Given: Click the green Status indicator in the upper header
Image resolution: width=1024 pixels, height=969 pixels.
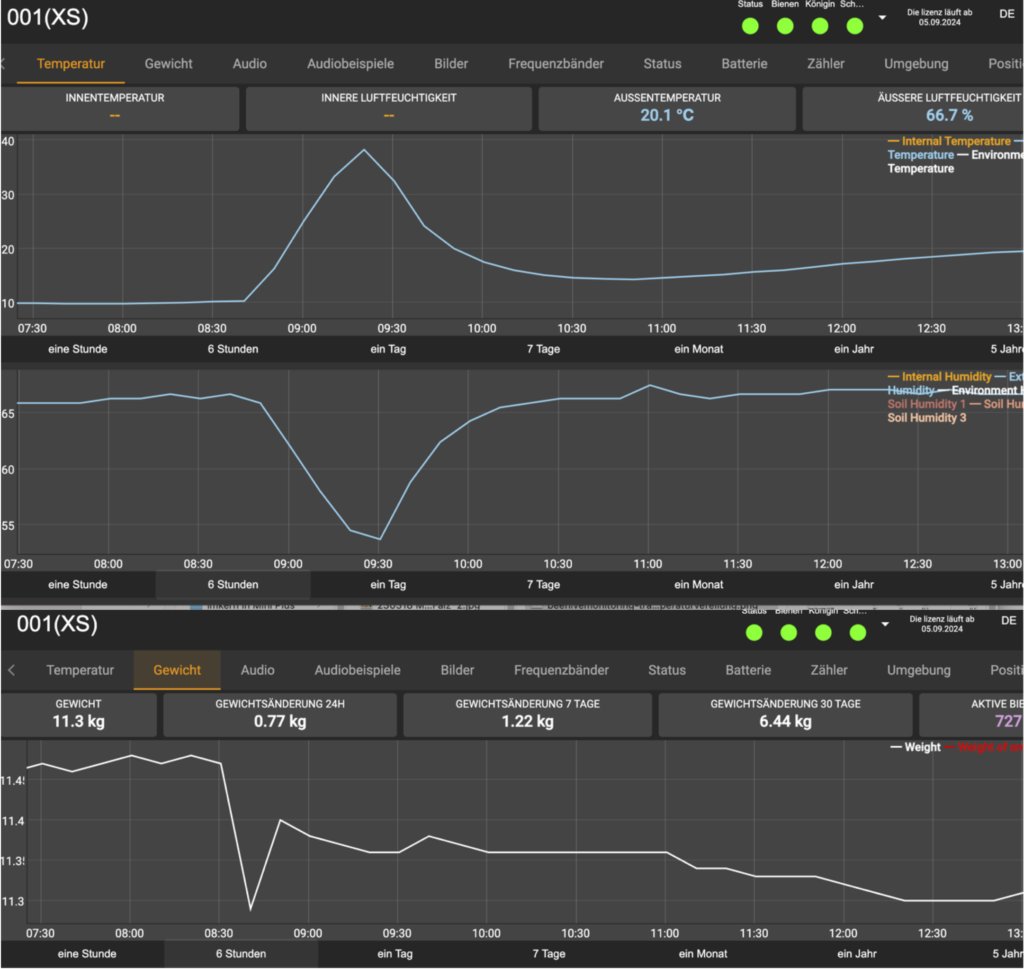Looking at the screenshot, I should pos(750,26).
